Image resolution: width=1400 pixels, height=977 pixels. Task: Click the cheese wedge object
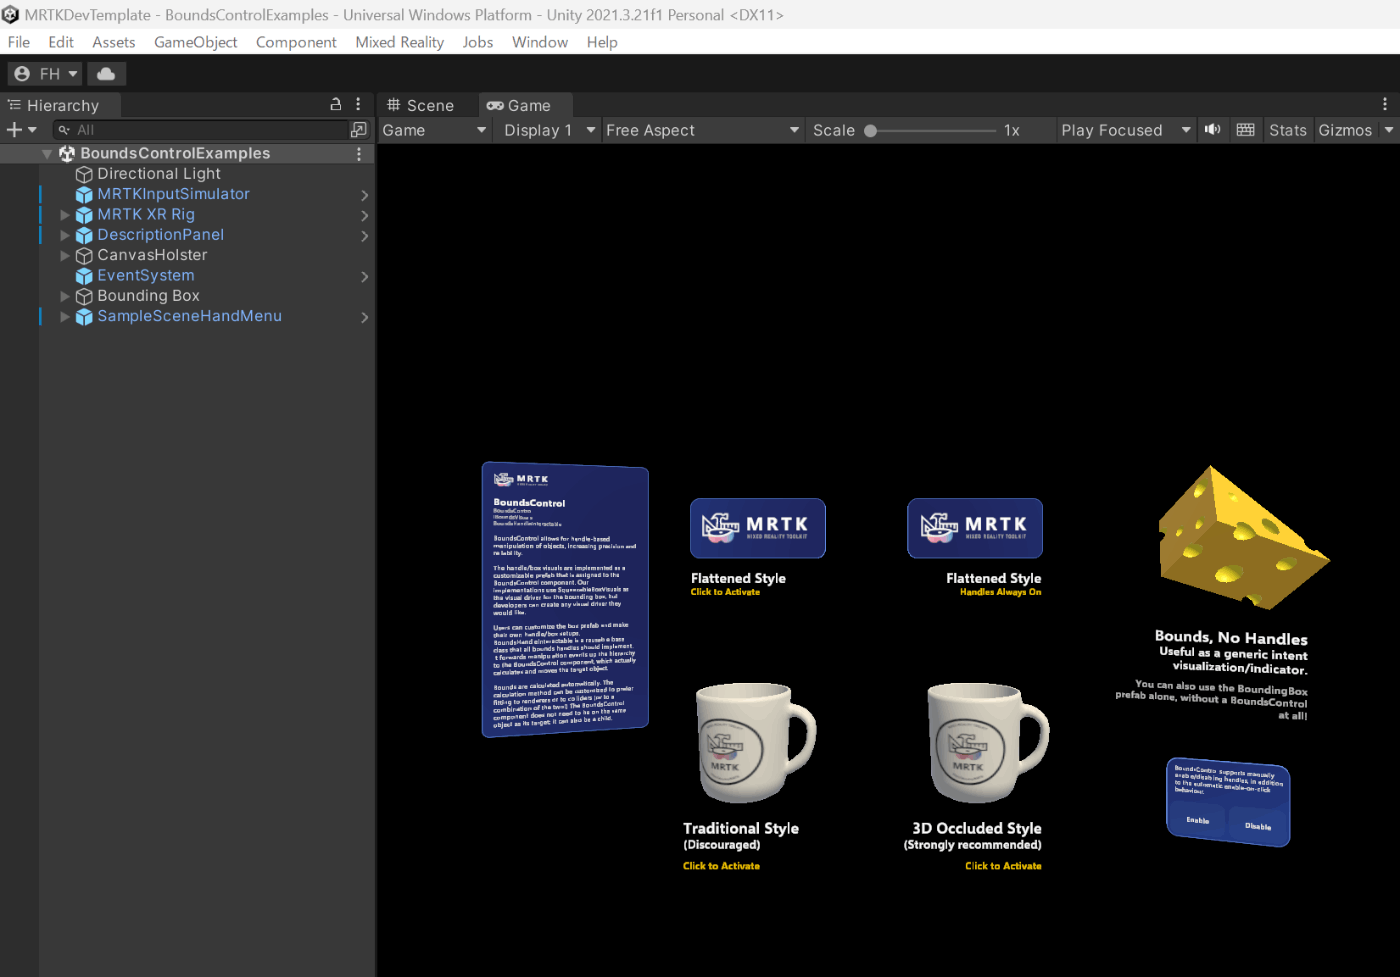pyautogui.click(x=1240, y=538)
